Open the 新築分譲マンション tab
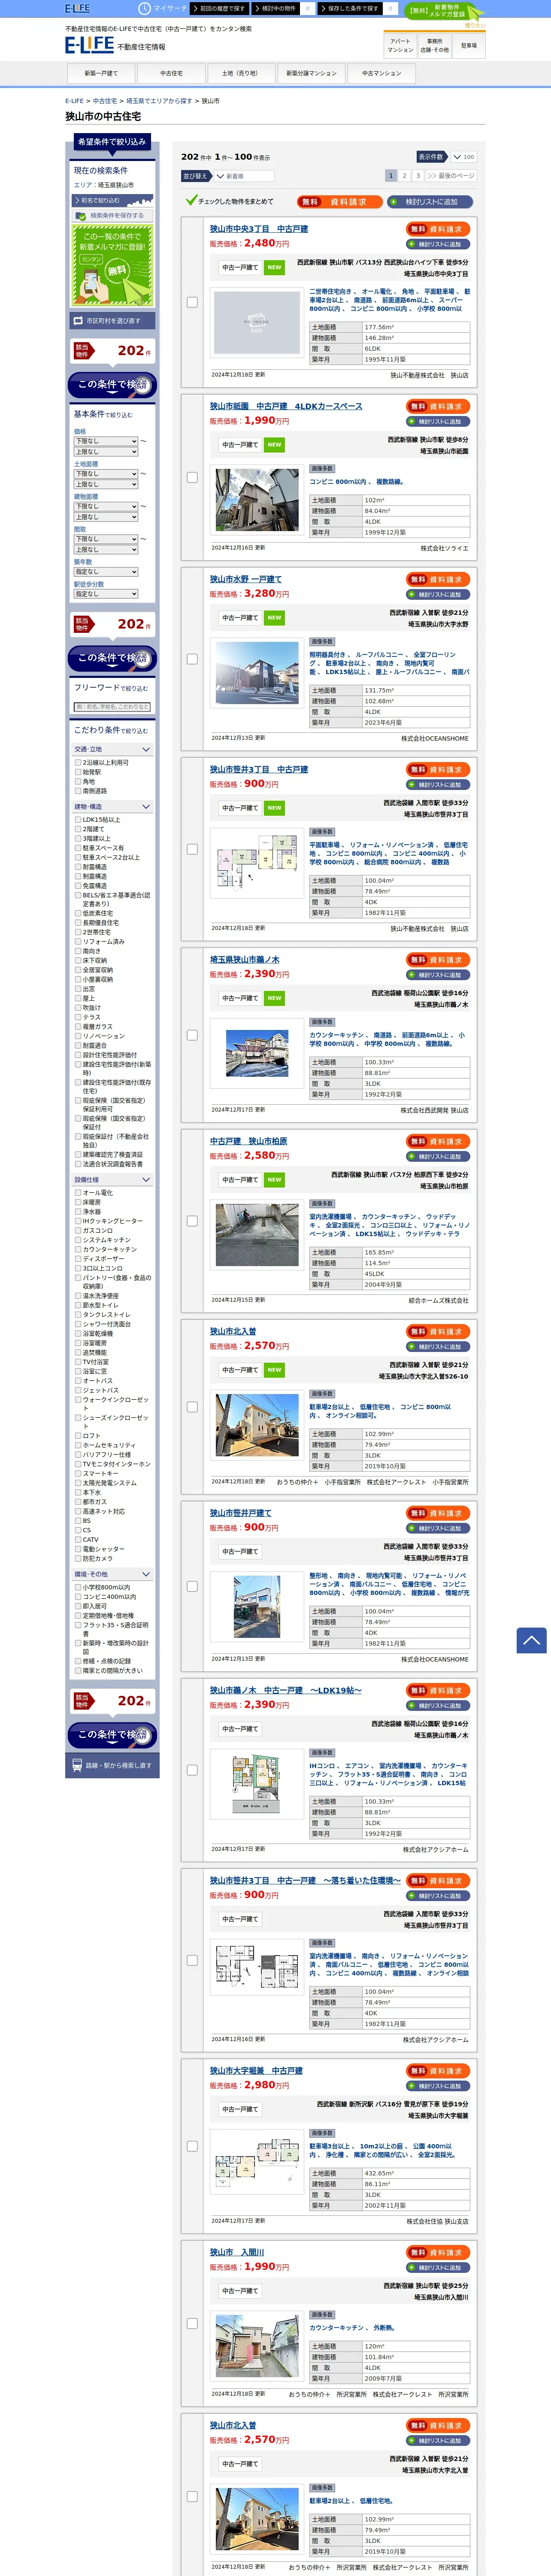The width and height of the screenshot is (551, 2576). (311, 73)
